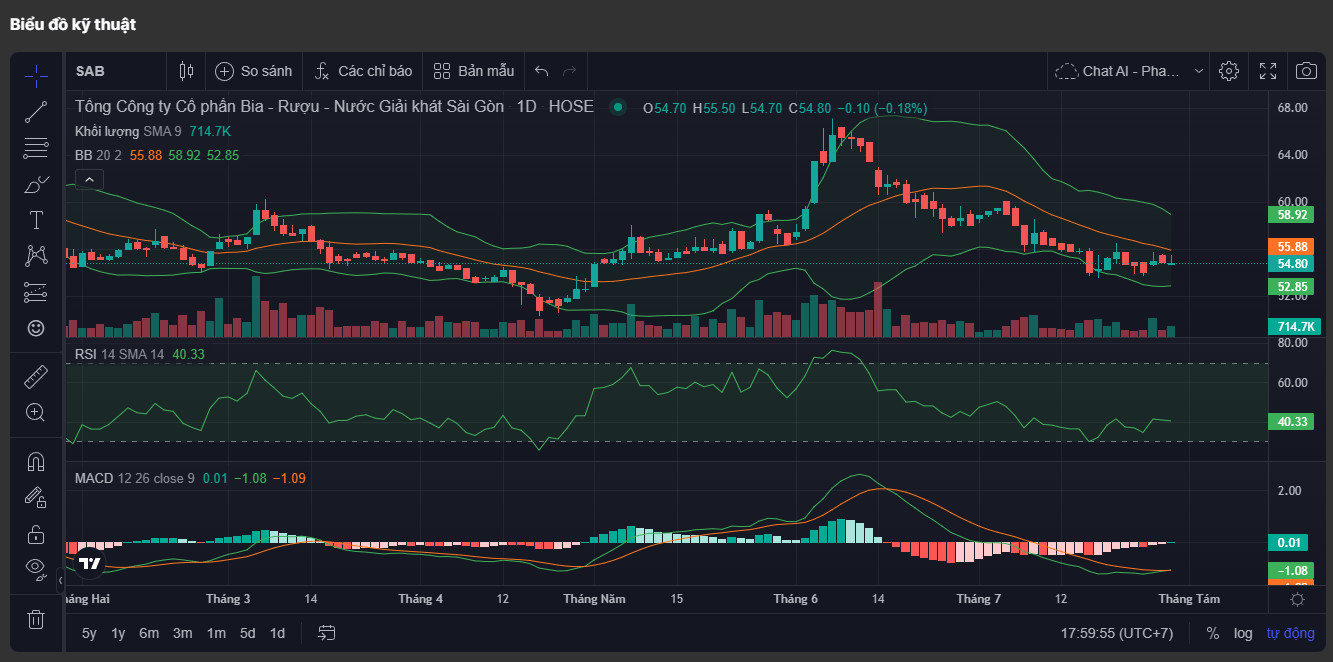Select the 3m time range
The width and height of the screenshot is (1333, 662).
(x=182, y=633)
